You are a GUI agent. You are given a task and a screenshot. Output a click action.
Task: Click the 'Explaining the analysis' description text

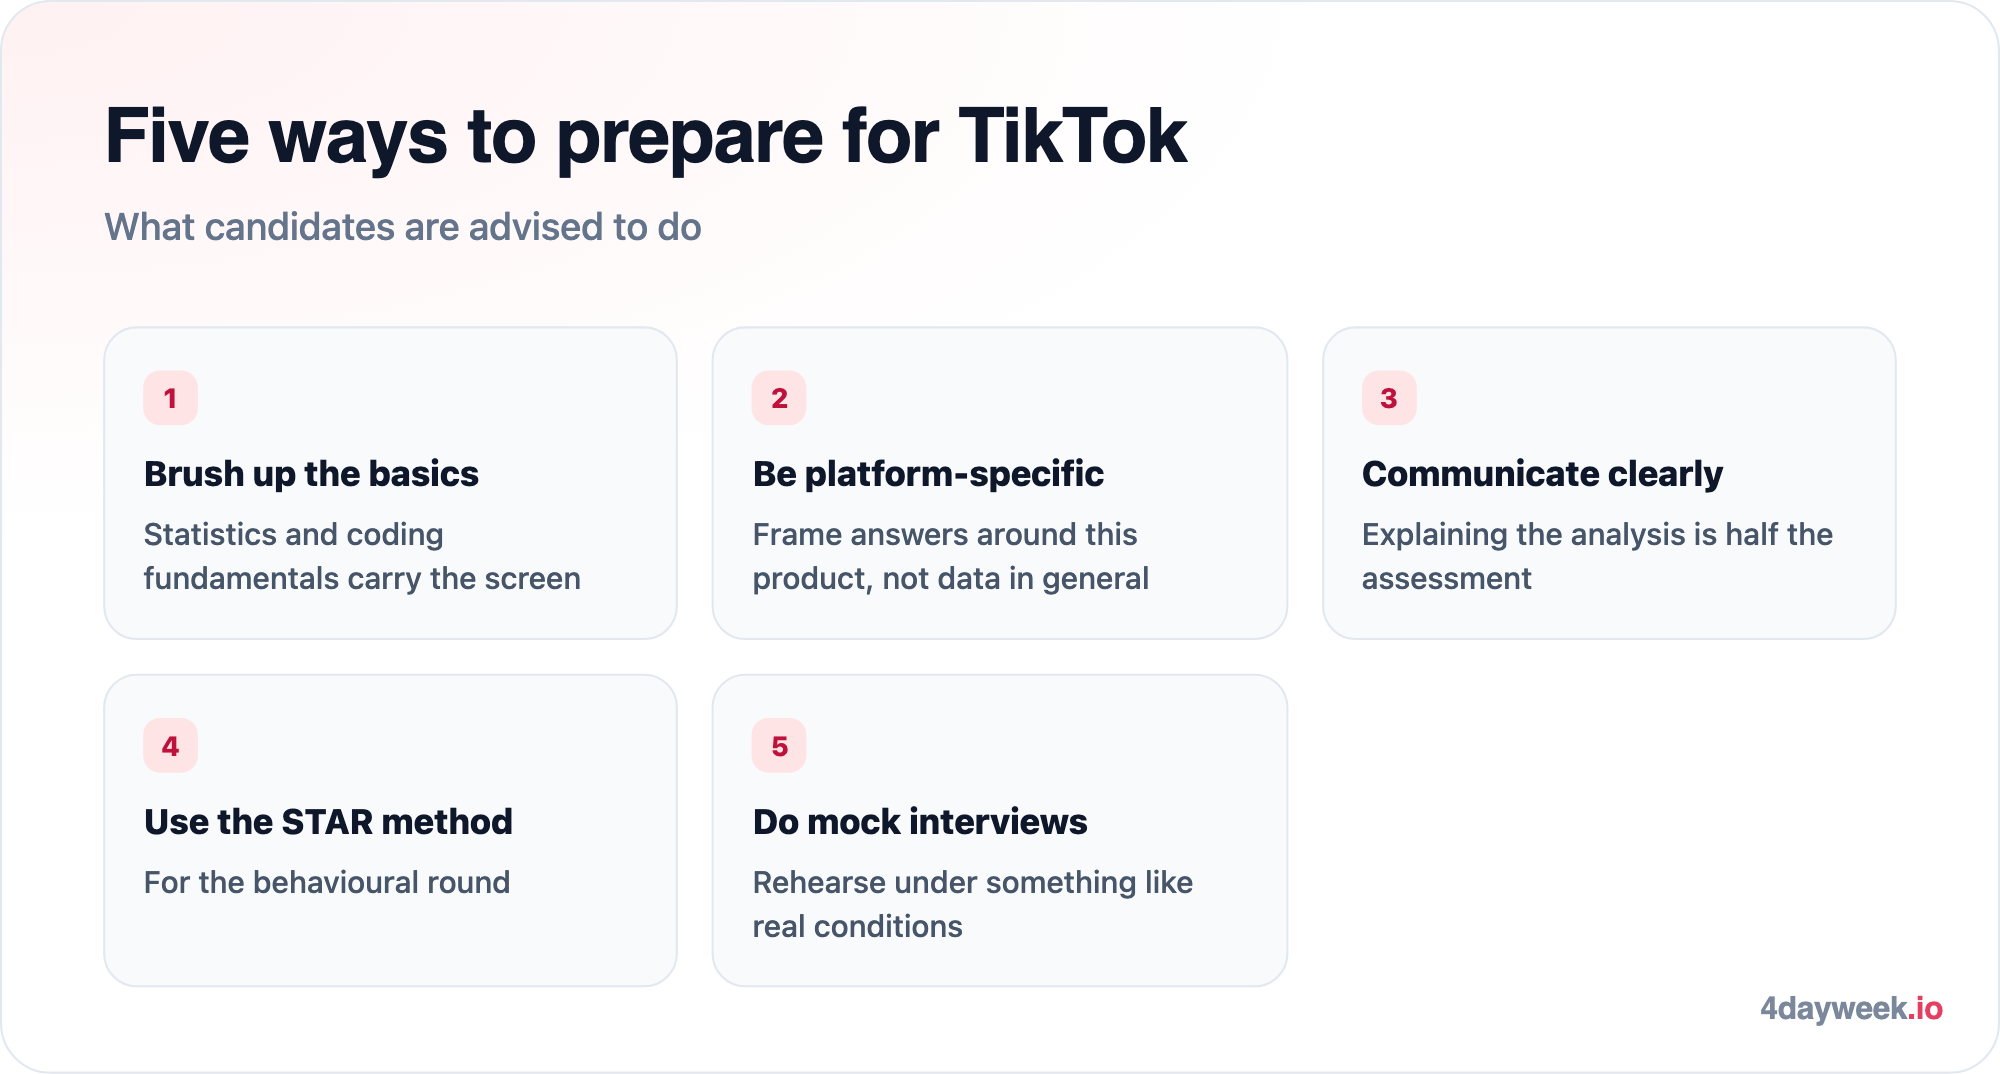click(x=1597, y=556)
